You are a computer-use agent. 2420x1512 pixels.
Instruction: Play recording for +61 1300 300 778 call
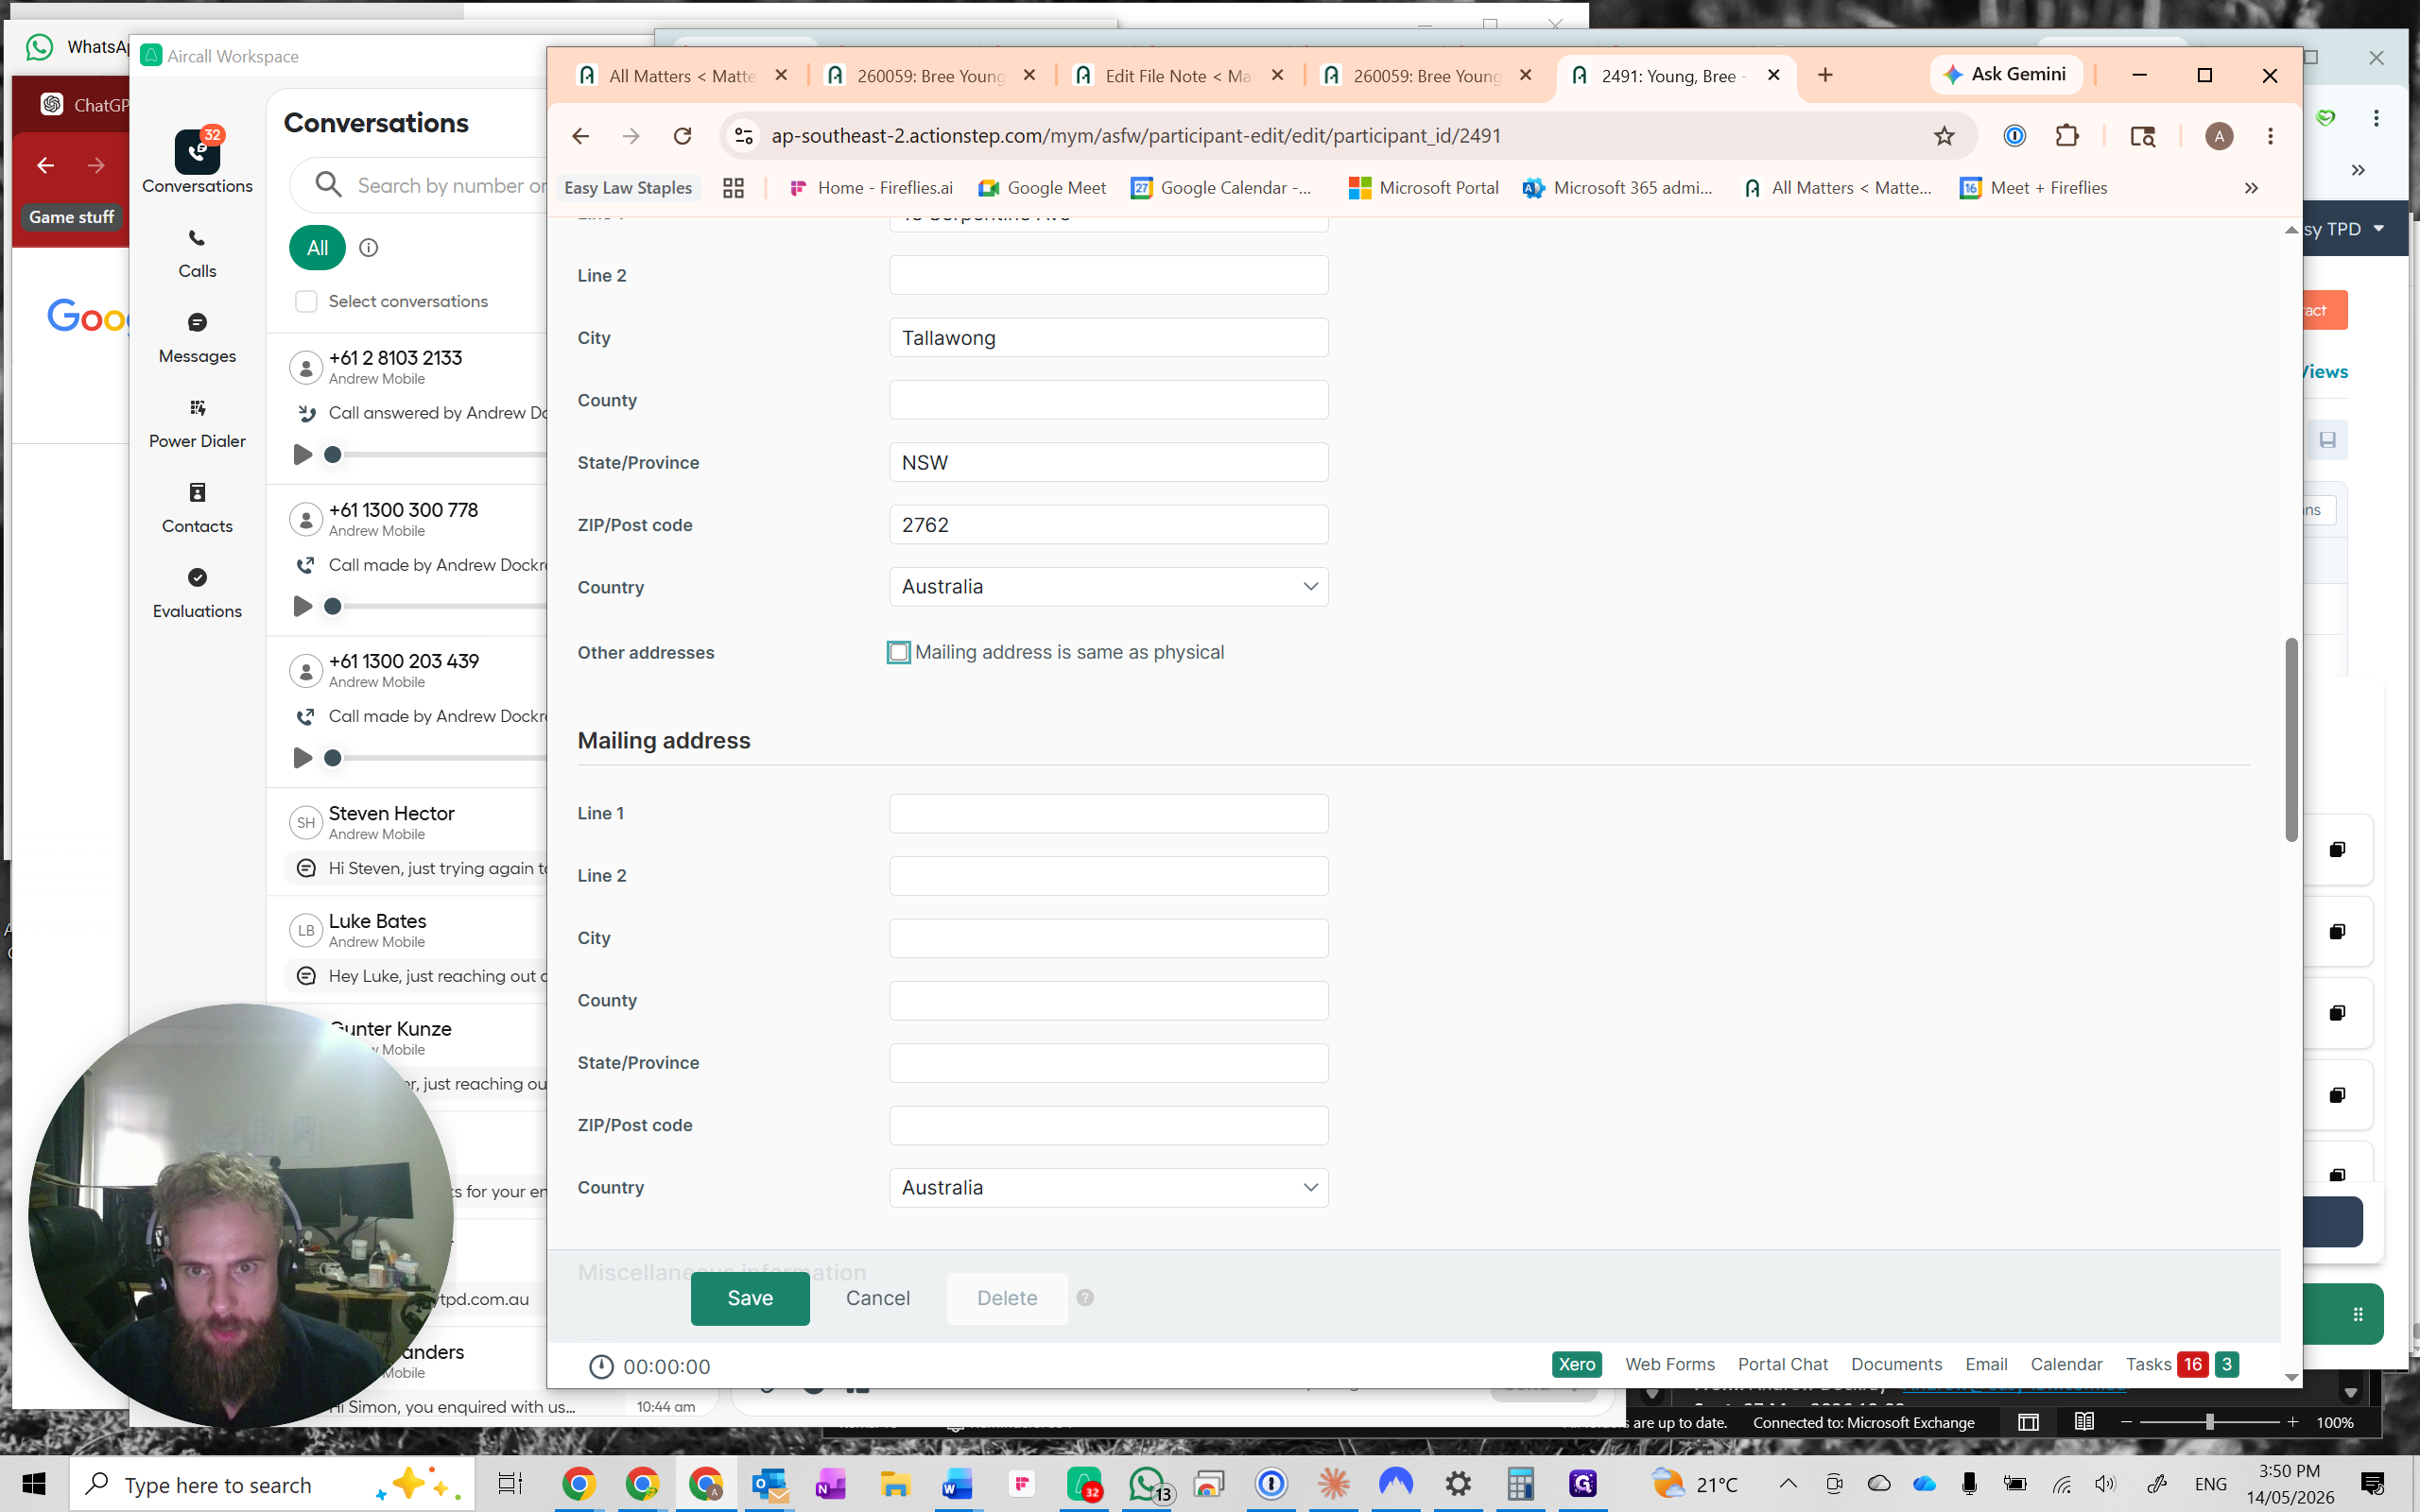click(x=302, y=606)
